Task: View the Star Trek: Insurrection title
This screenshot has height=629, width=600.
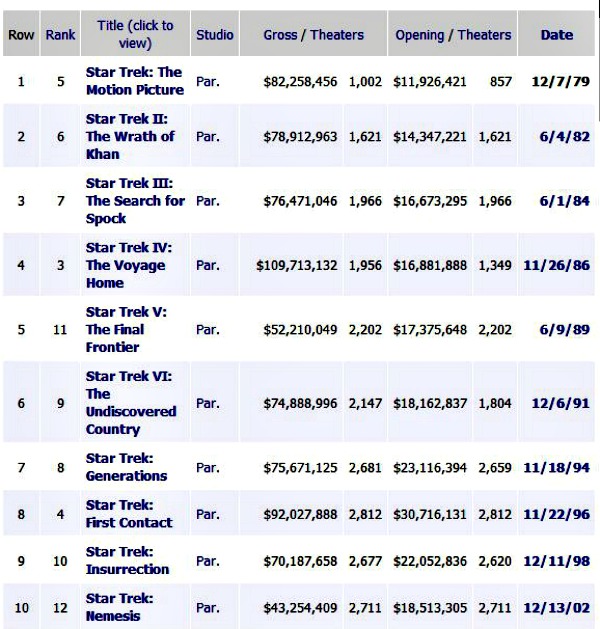Action: click(x=127, y=560)
